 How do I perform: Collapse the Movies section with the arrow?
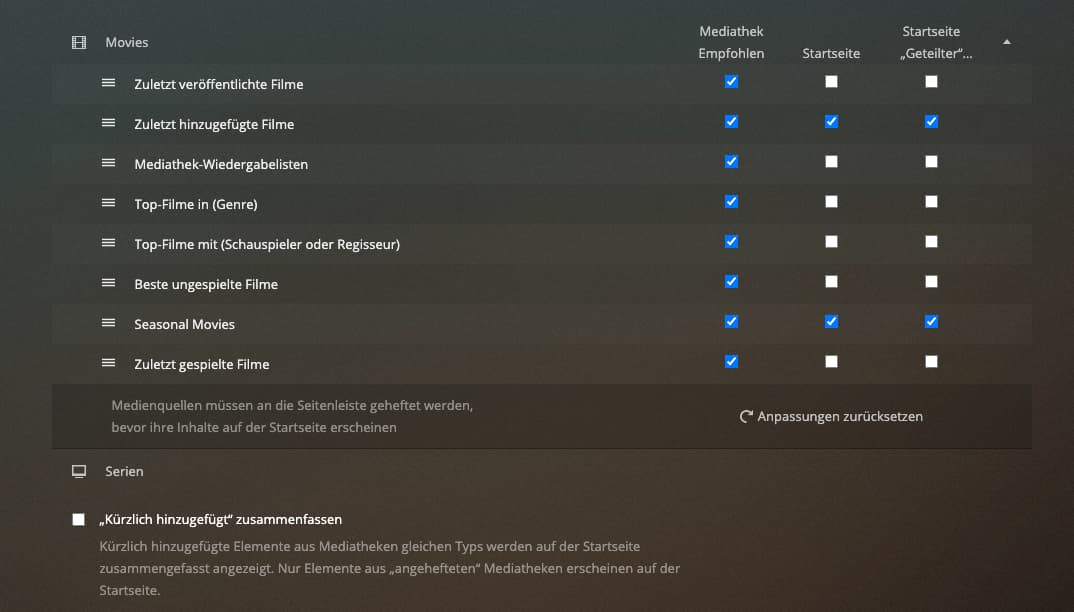pos(1006,42)
